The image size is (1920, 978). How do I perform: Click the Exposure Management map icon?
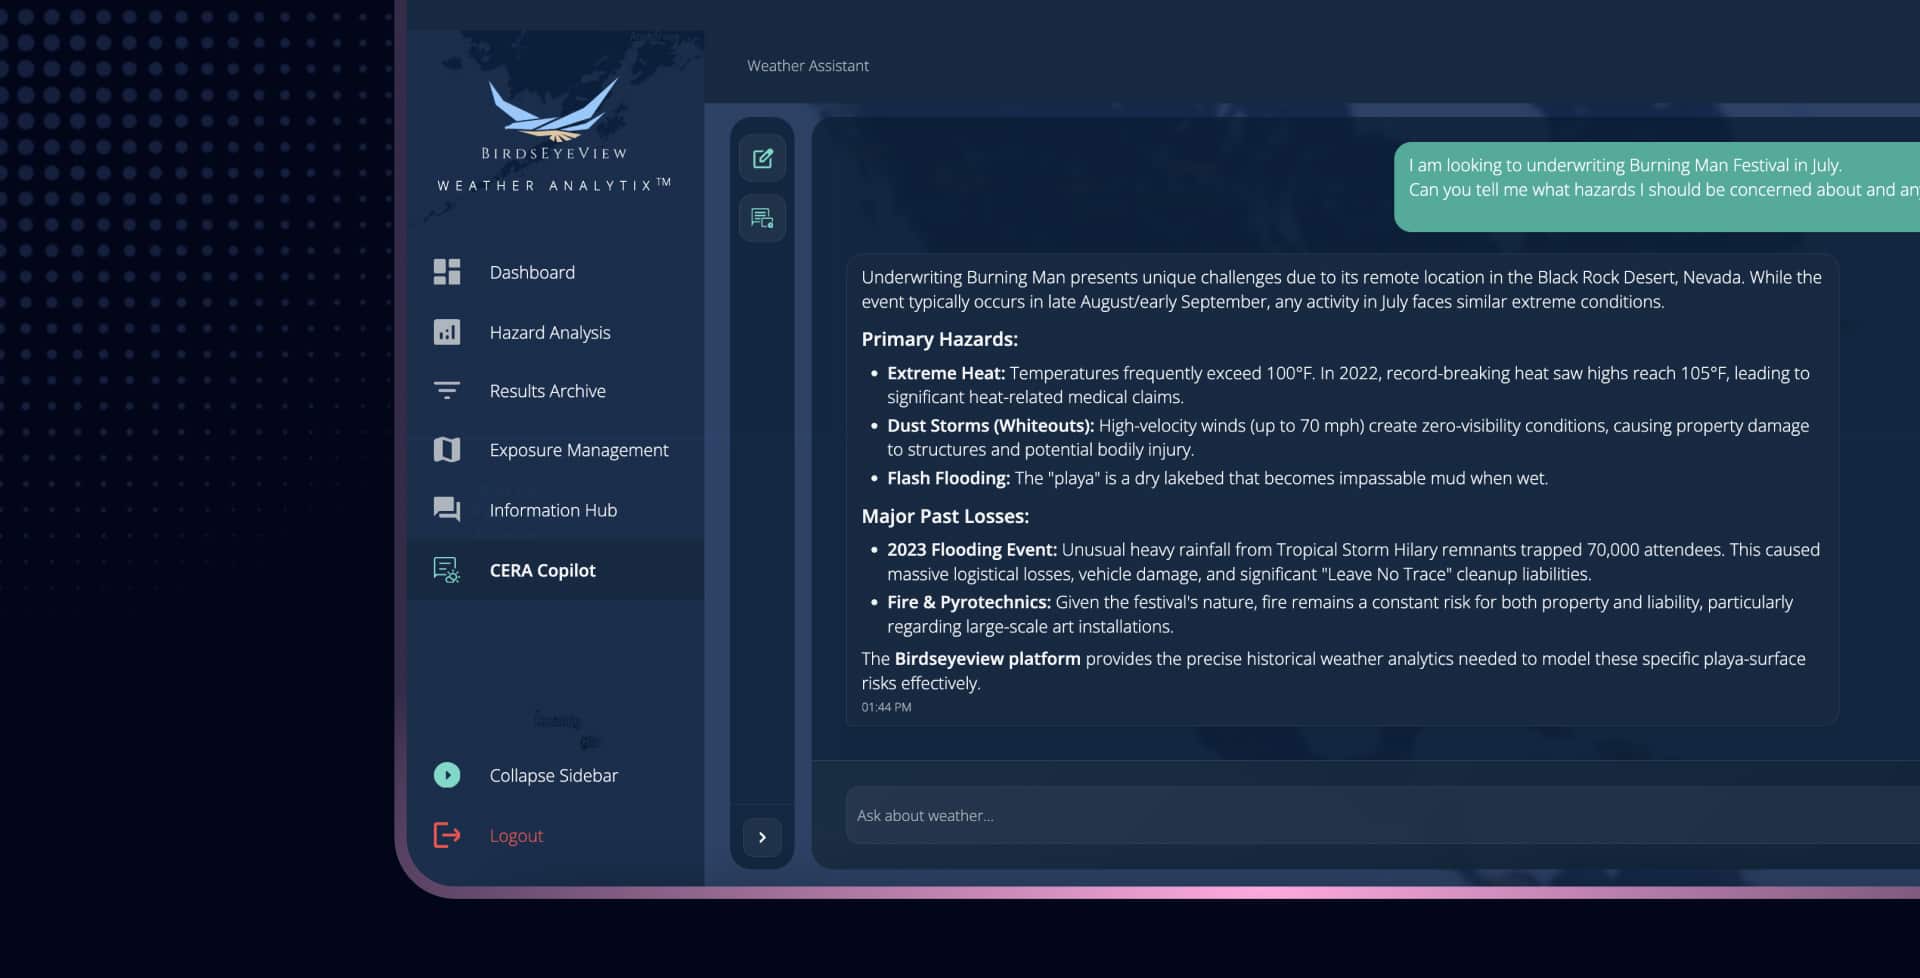point(447,450)
